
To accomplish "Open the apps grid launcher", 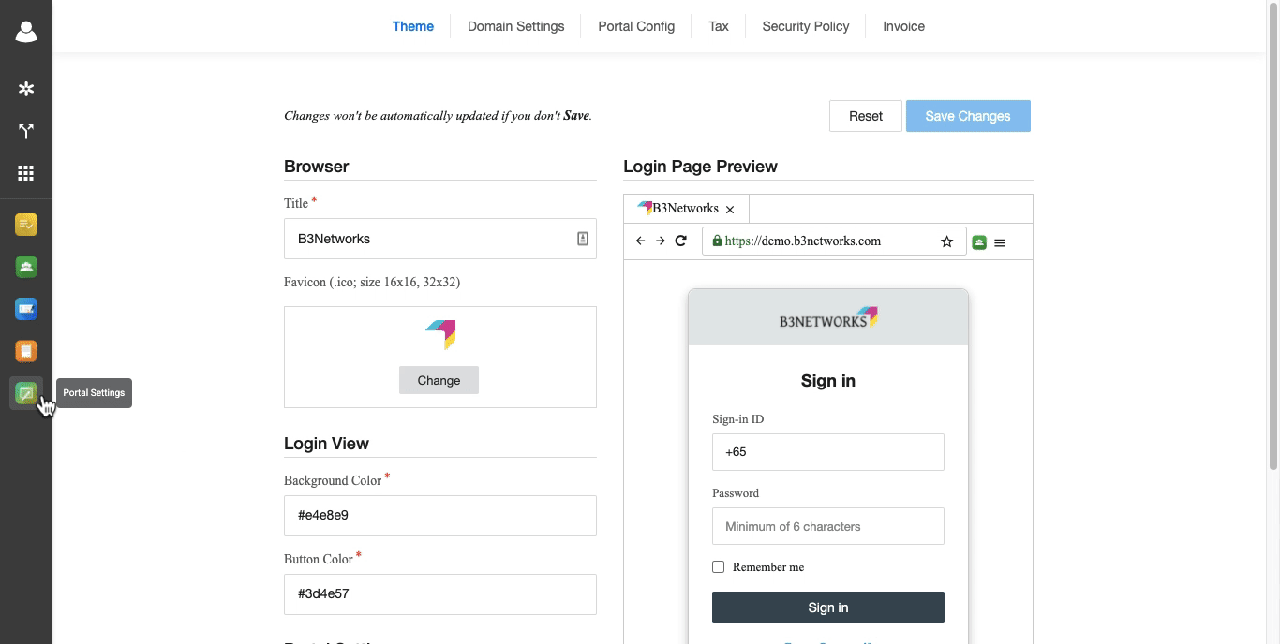I will pos(26,174).
